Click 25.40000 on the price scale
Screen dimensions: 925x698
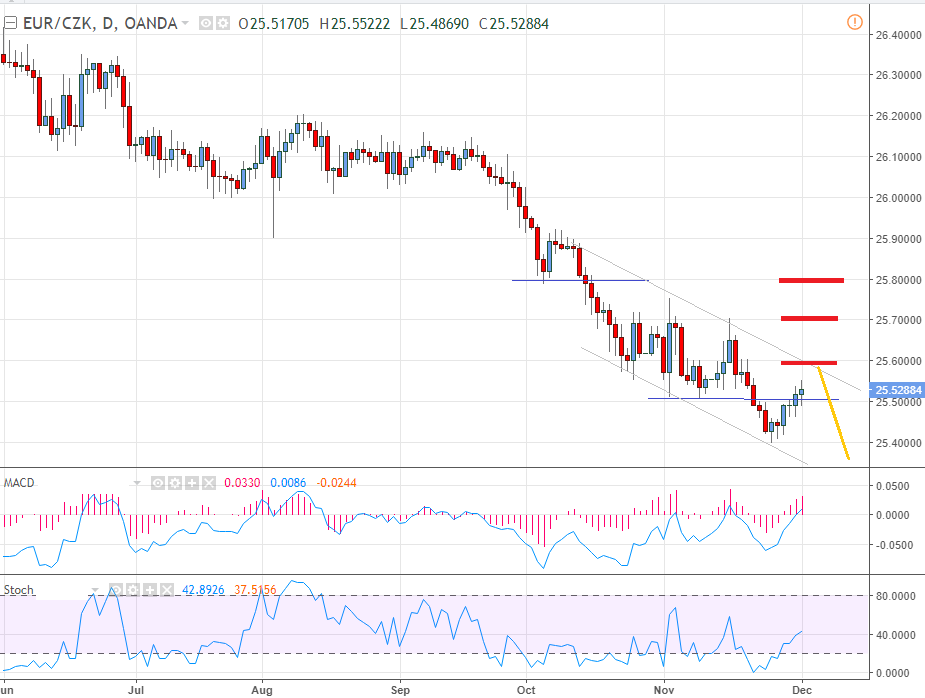coord(898,443)
